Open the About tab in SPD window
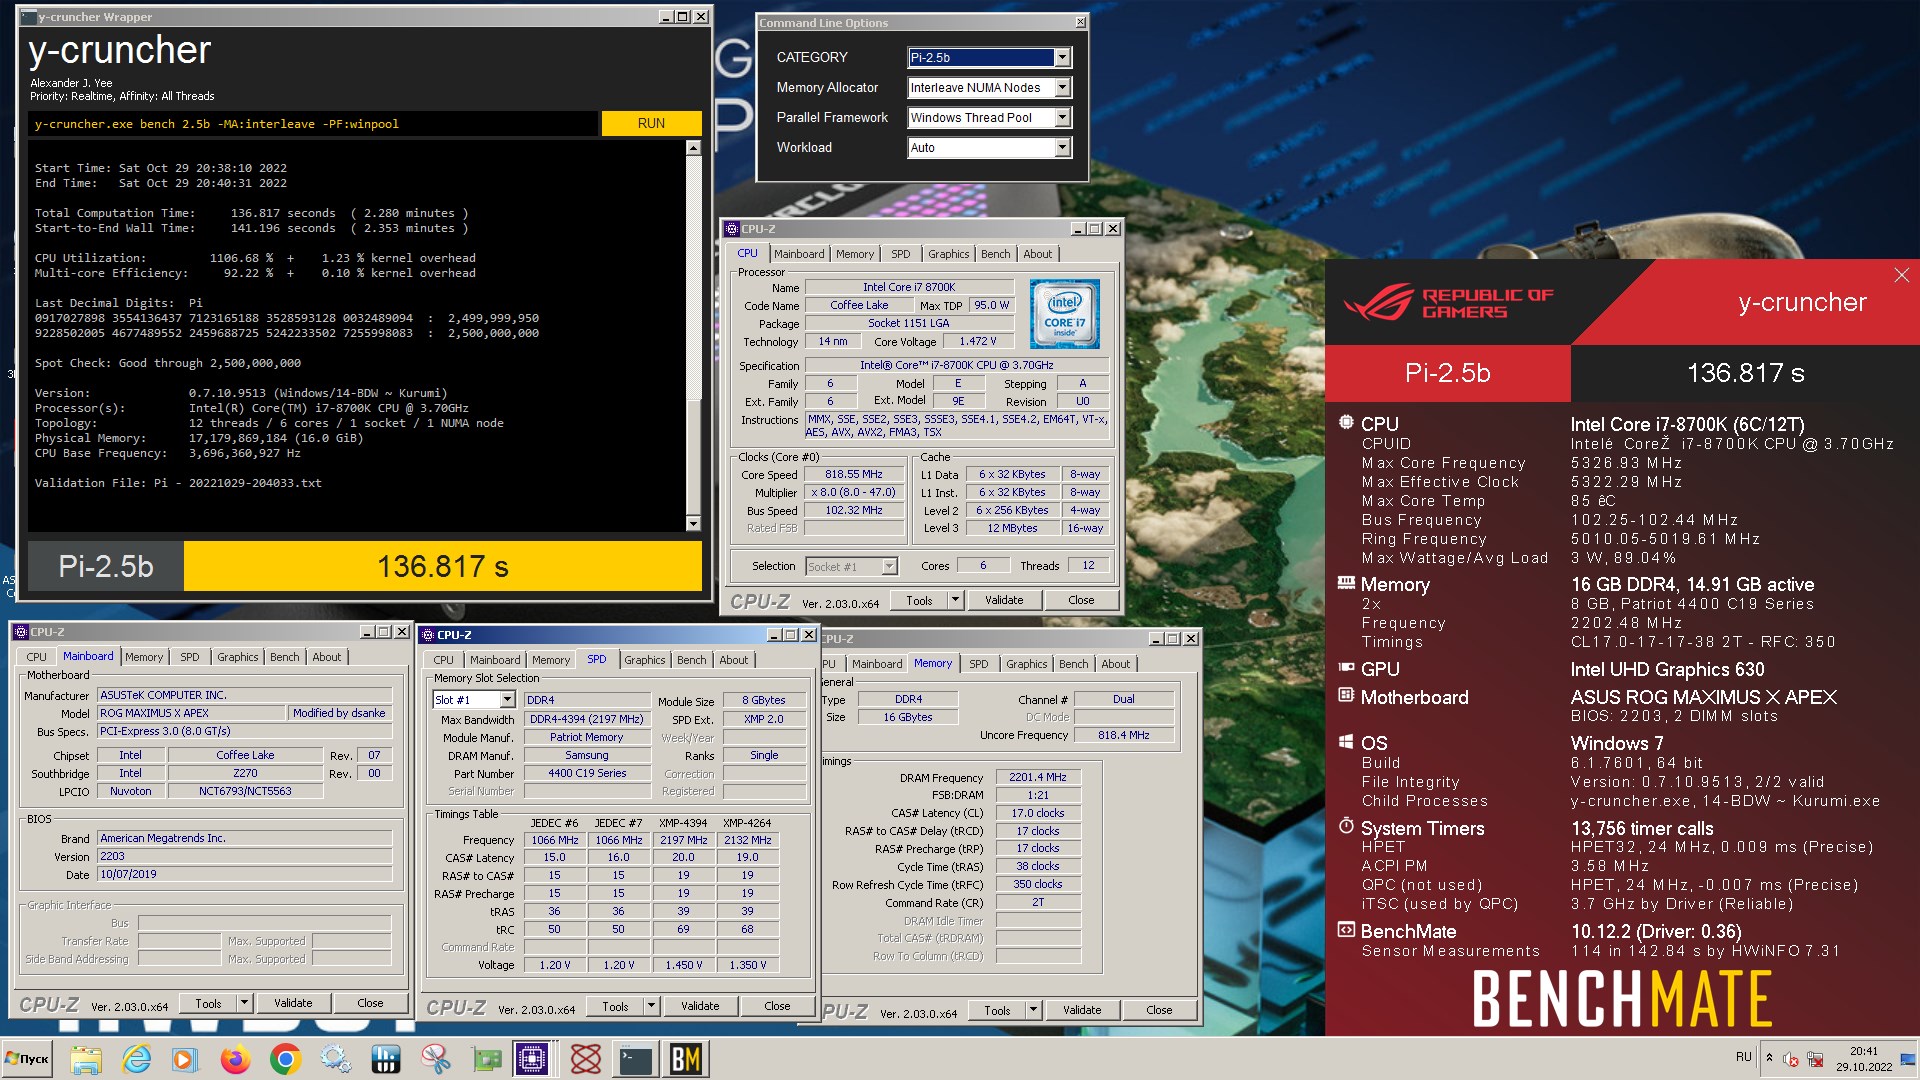 click(733, 660)
